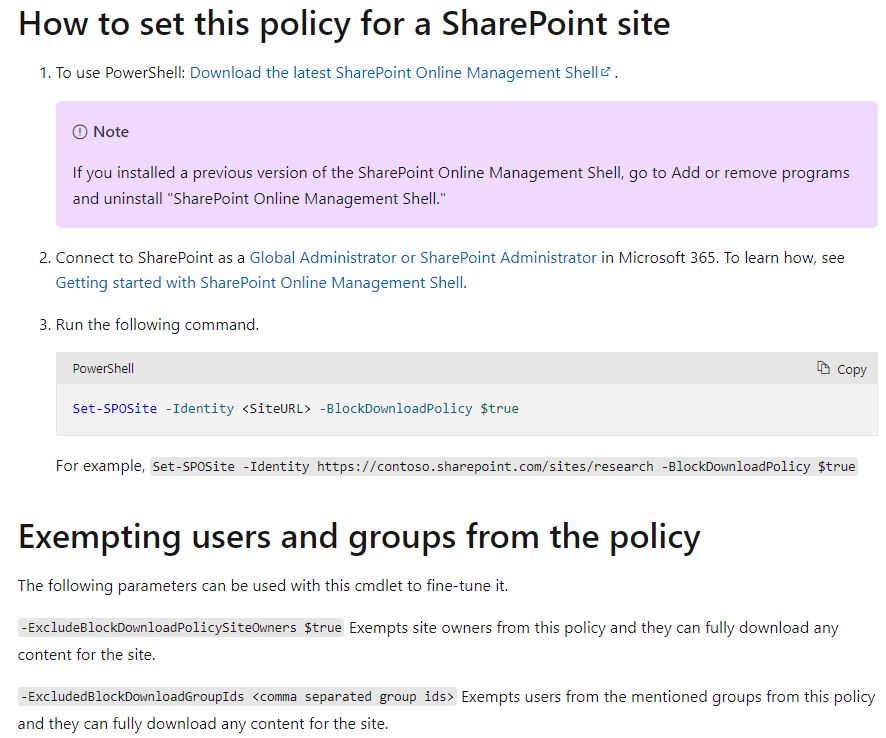Click the text To use PowerShell:

pos(120,73)
